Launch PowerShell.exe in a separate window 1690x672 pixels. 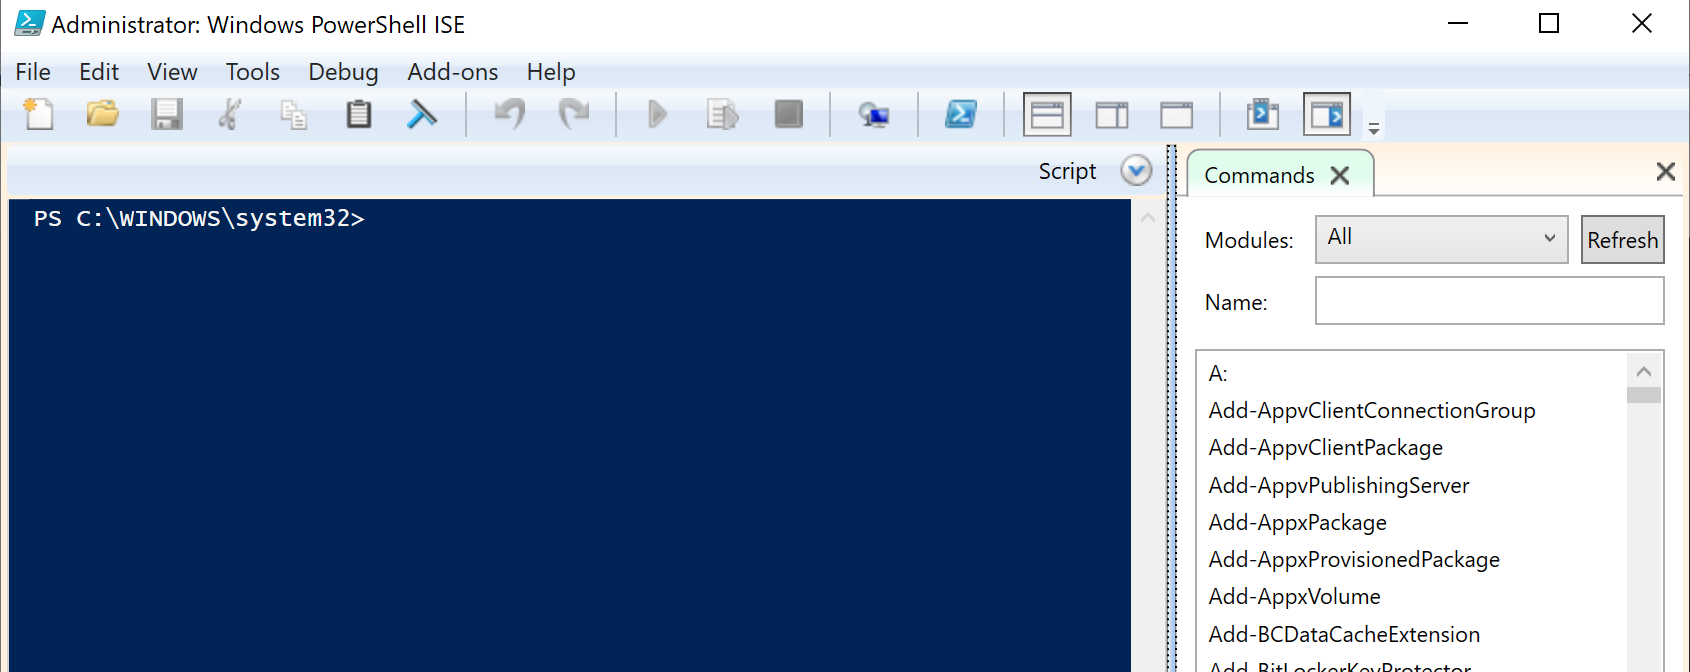tap(961, 114)
